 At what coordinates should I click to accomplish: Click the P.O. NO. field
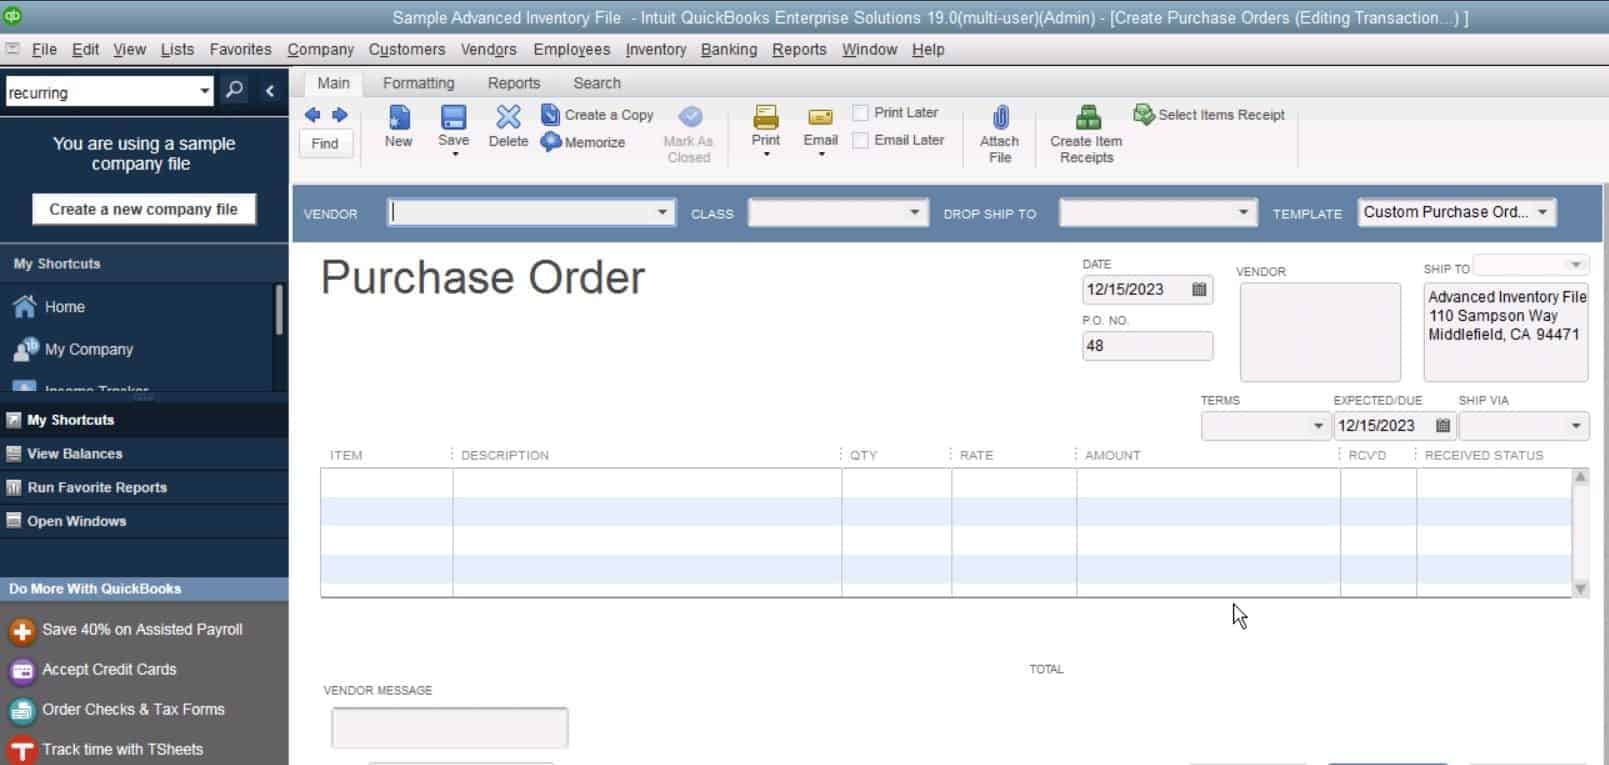[x=1148, y=346]
